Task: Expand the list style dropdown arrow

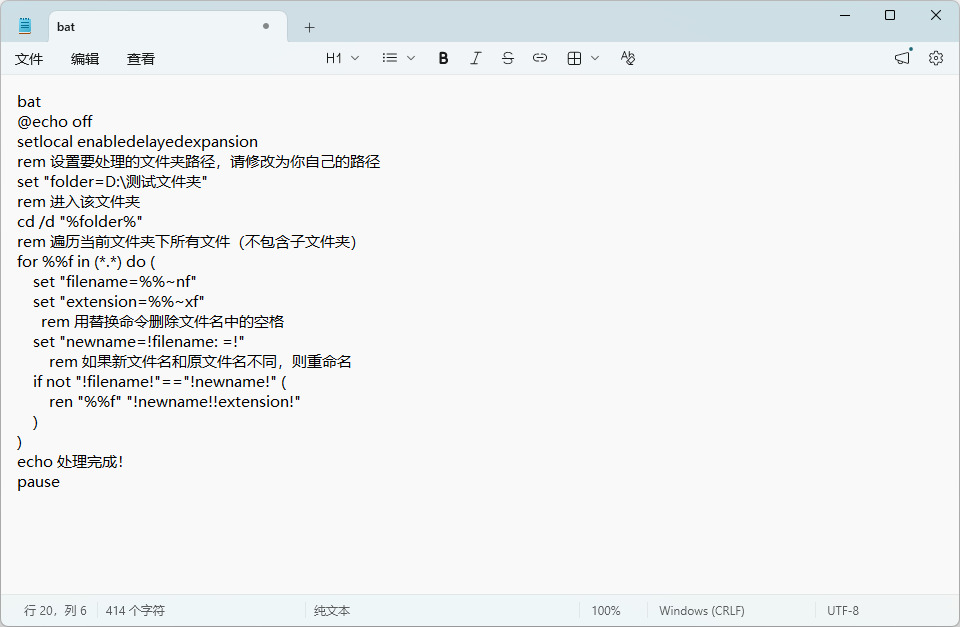Action: (411, 58)
